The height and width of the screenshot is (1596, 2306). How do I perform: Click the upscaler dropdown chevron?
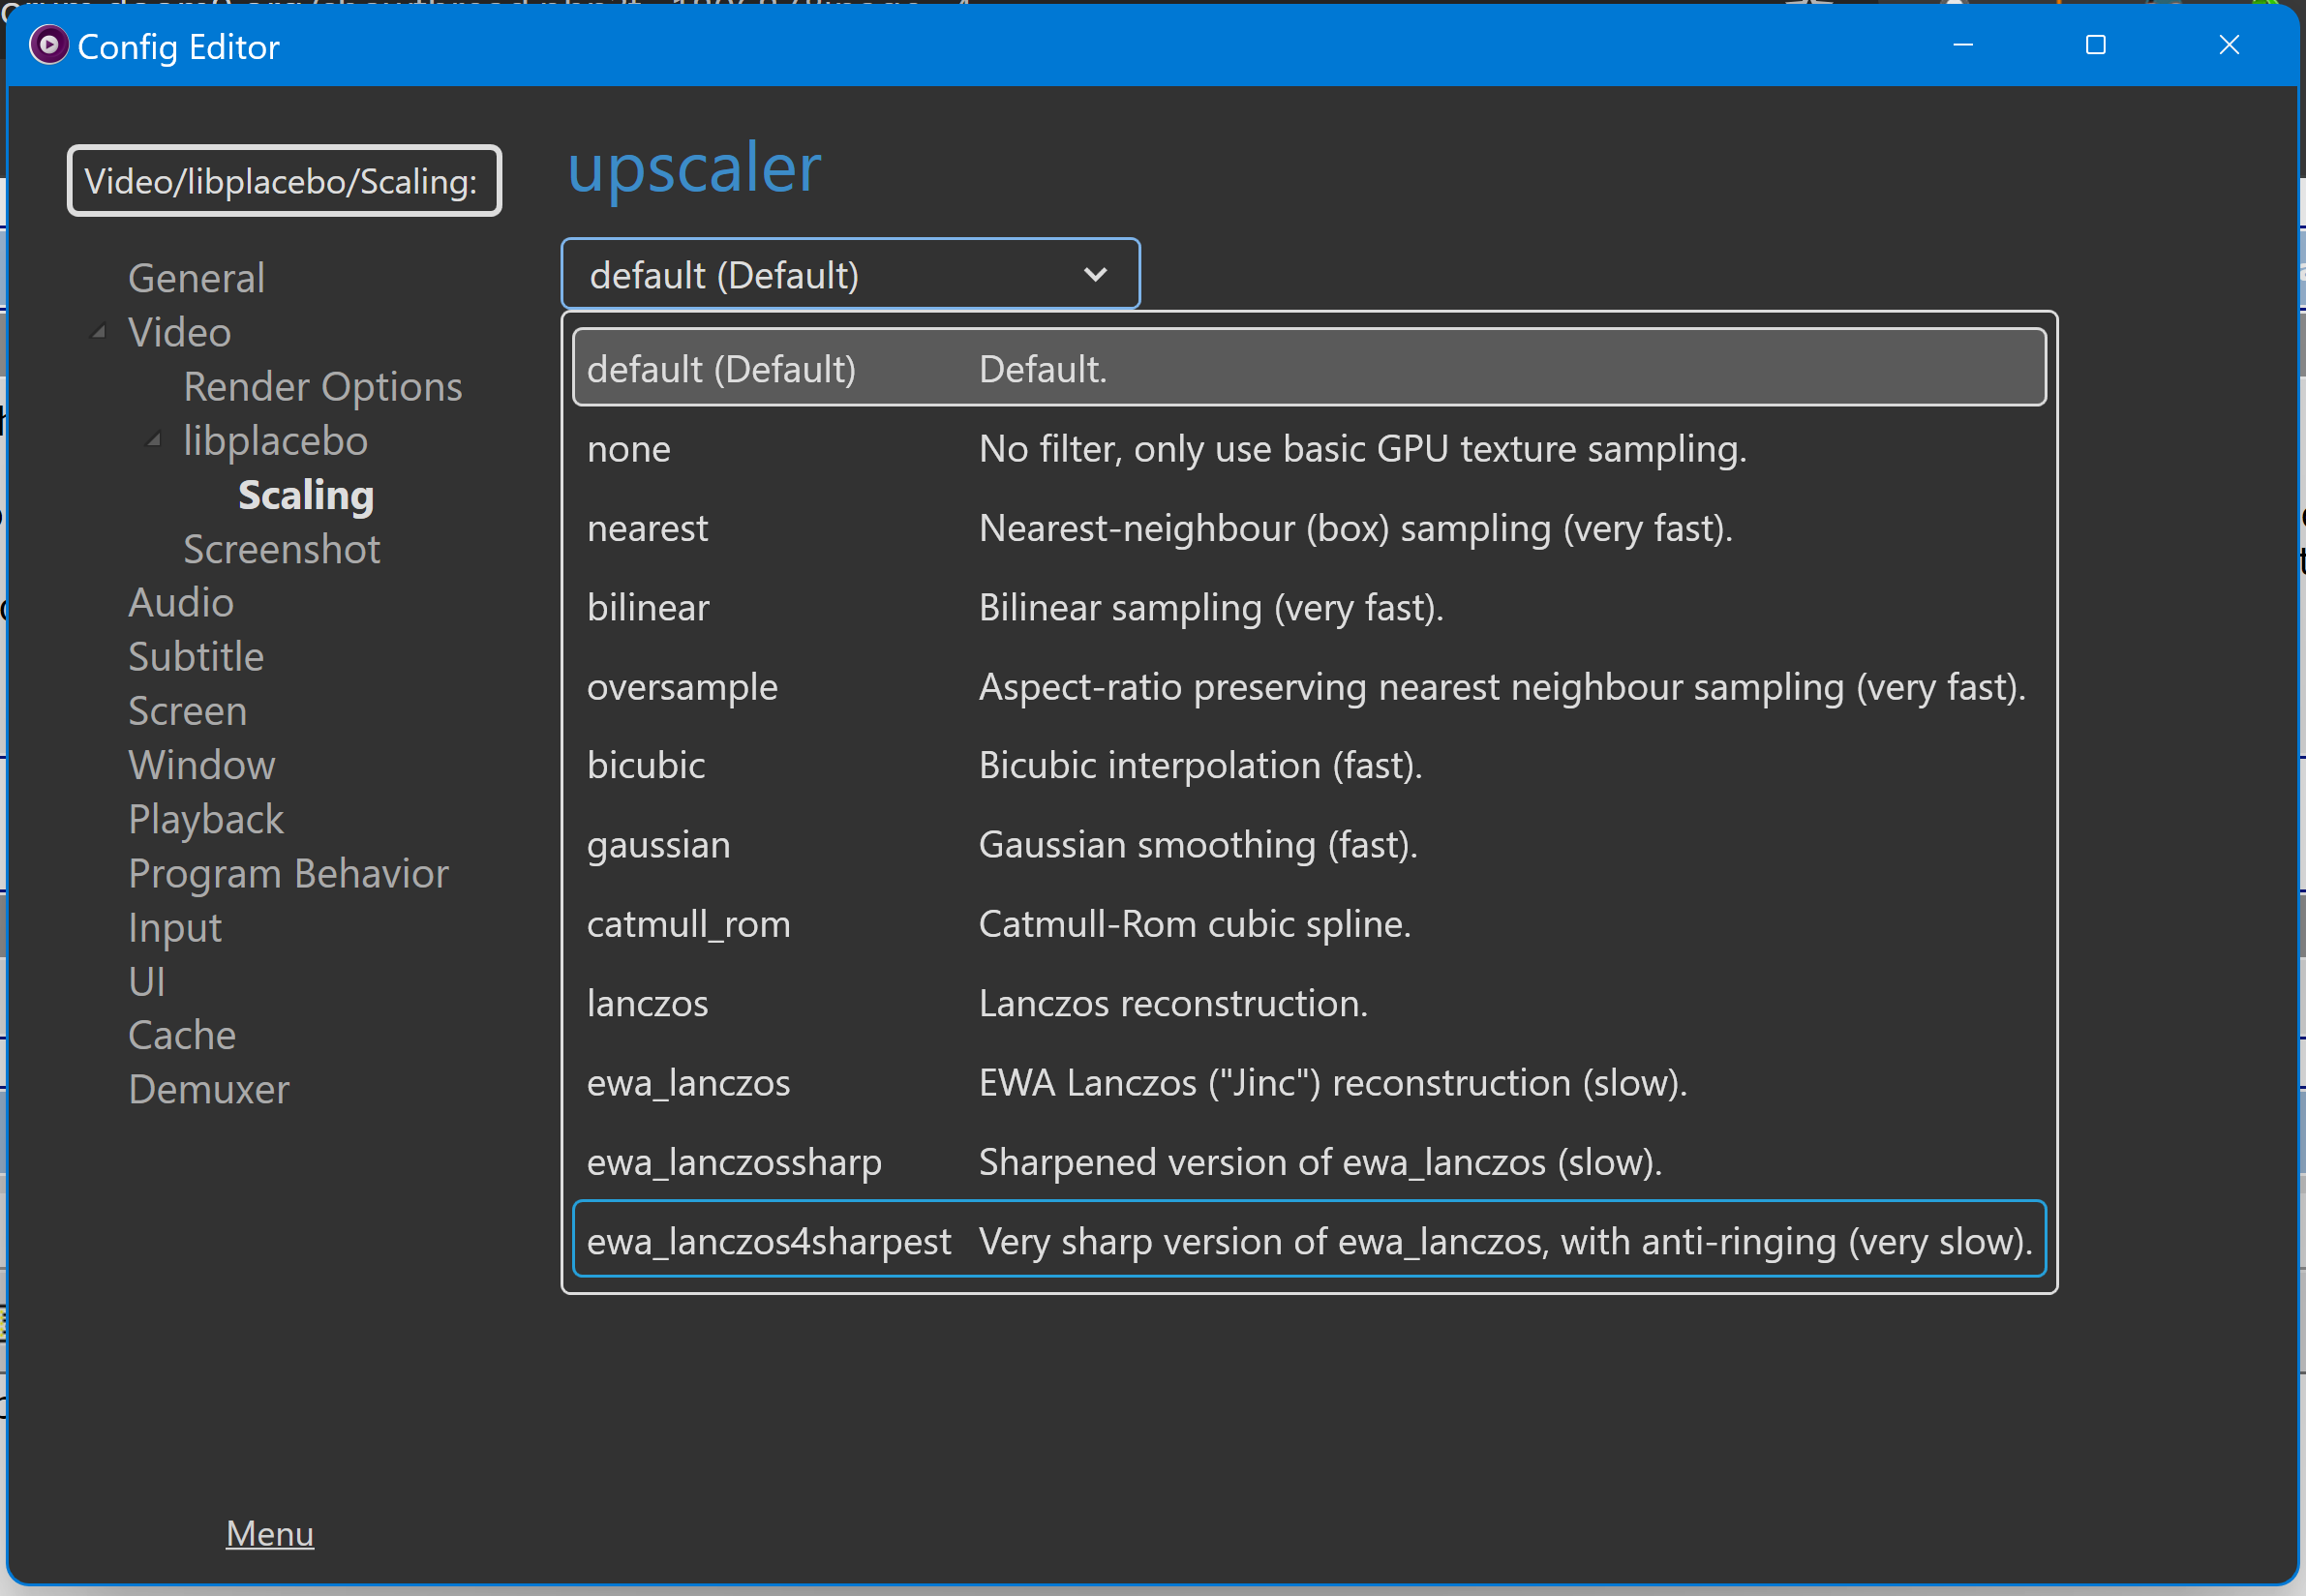(1095, 275)
